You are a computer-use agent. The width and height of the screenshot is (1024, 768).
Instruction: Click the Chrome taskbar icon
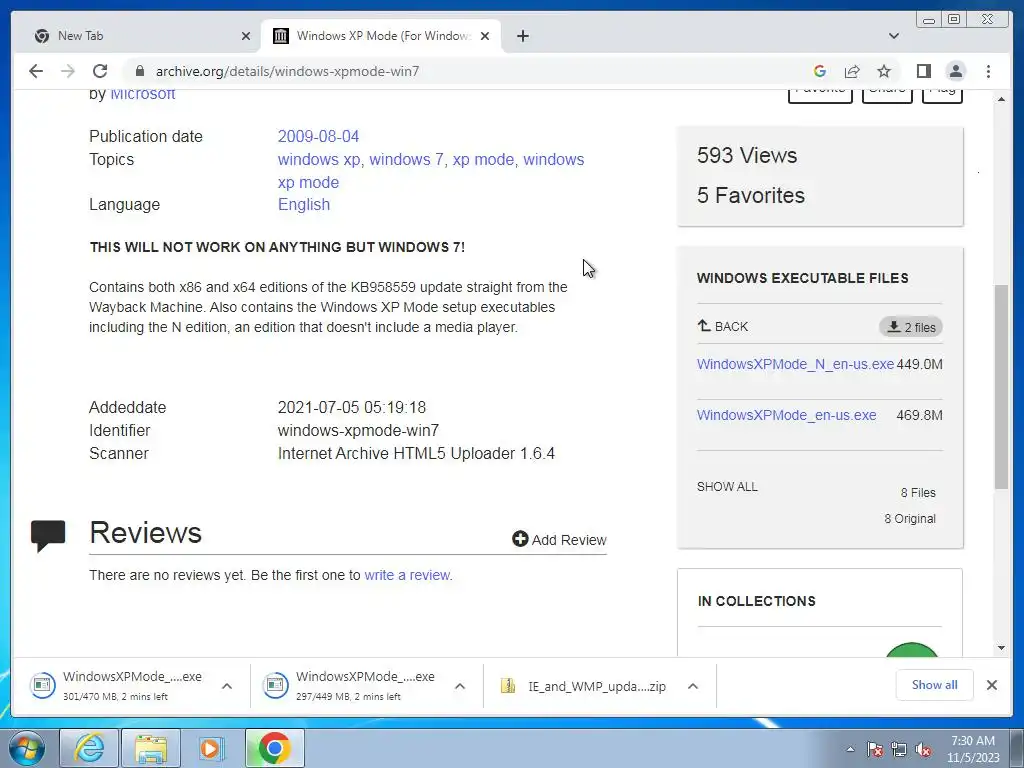274,748
